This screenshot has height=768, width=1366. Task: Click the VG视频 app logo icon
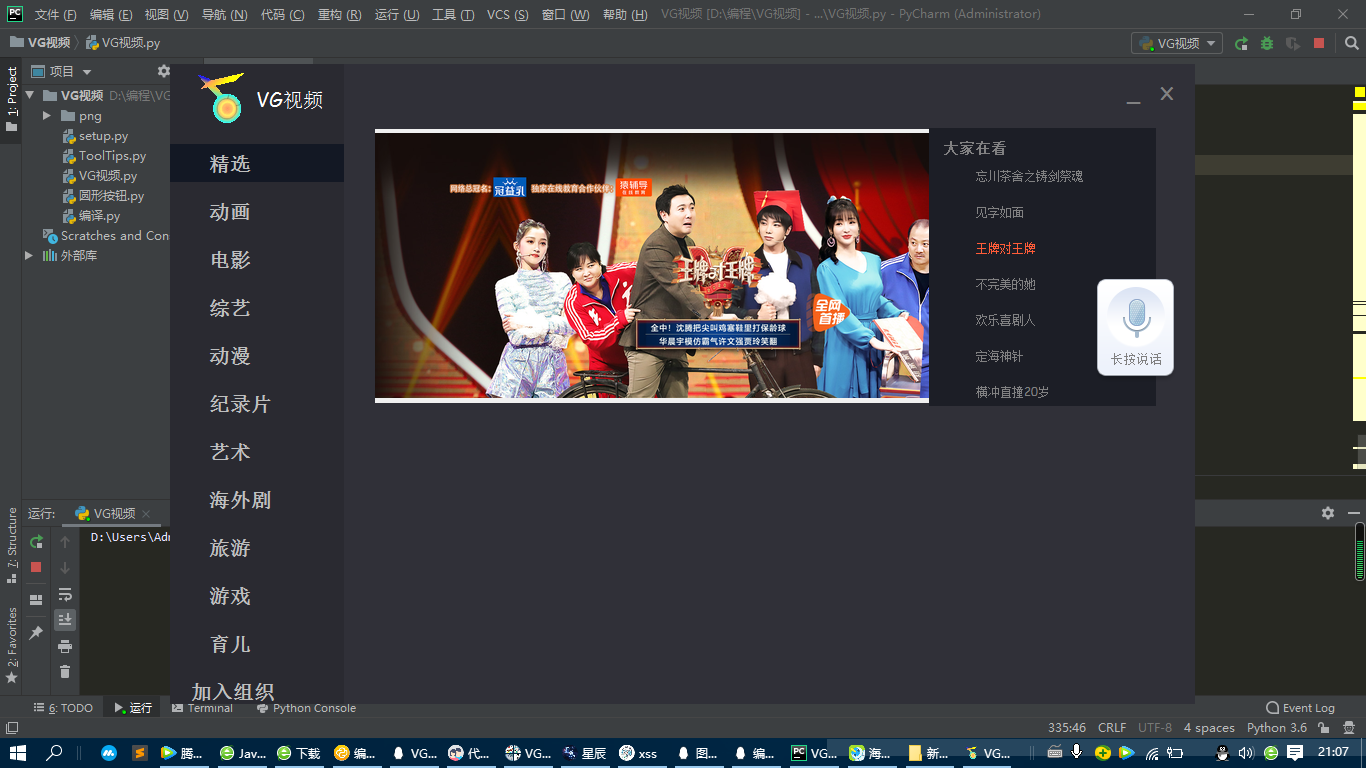click(222, 98)
